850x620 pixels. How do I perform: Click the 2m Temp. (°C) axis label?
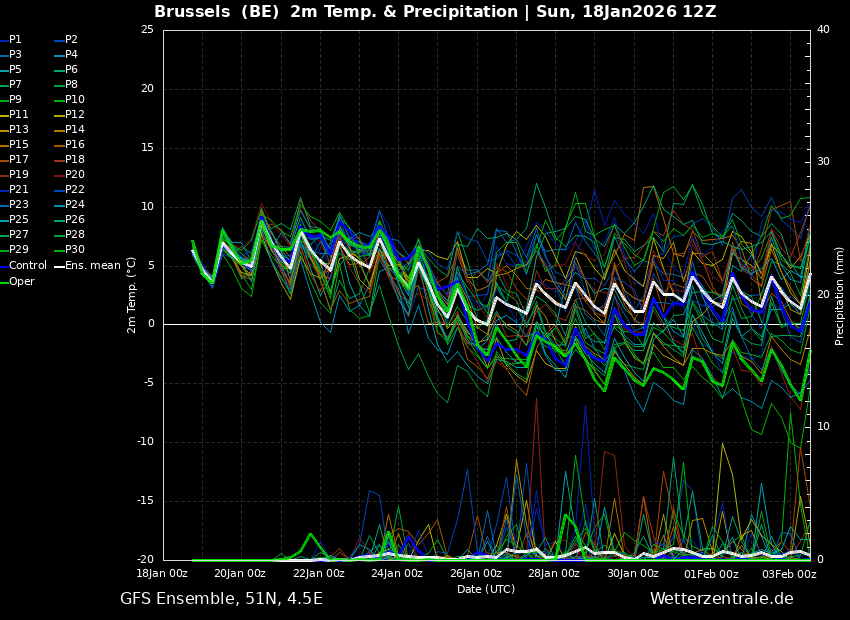click(x=132, y=295)
